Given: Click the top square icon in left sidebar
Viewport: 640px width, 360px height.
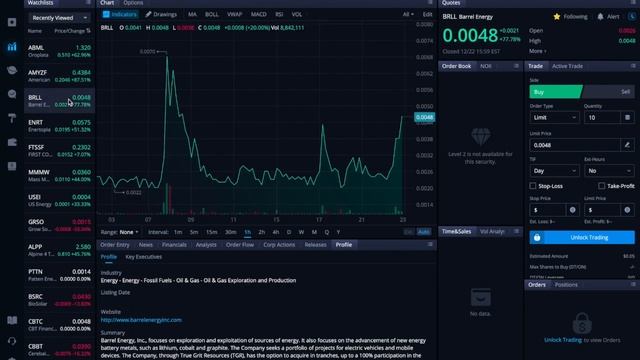Looking at the screenshot, I should [x=12, y=22].
